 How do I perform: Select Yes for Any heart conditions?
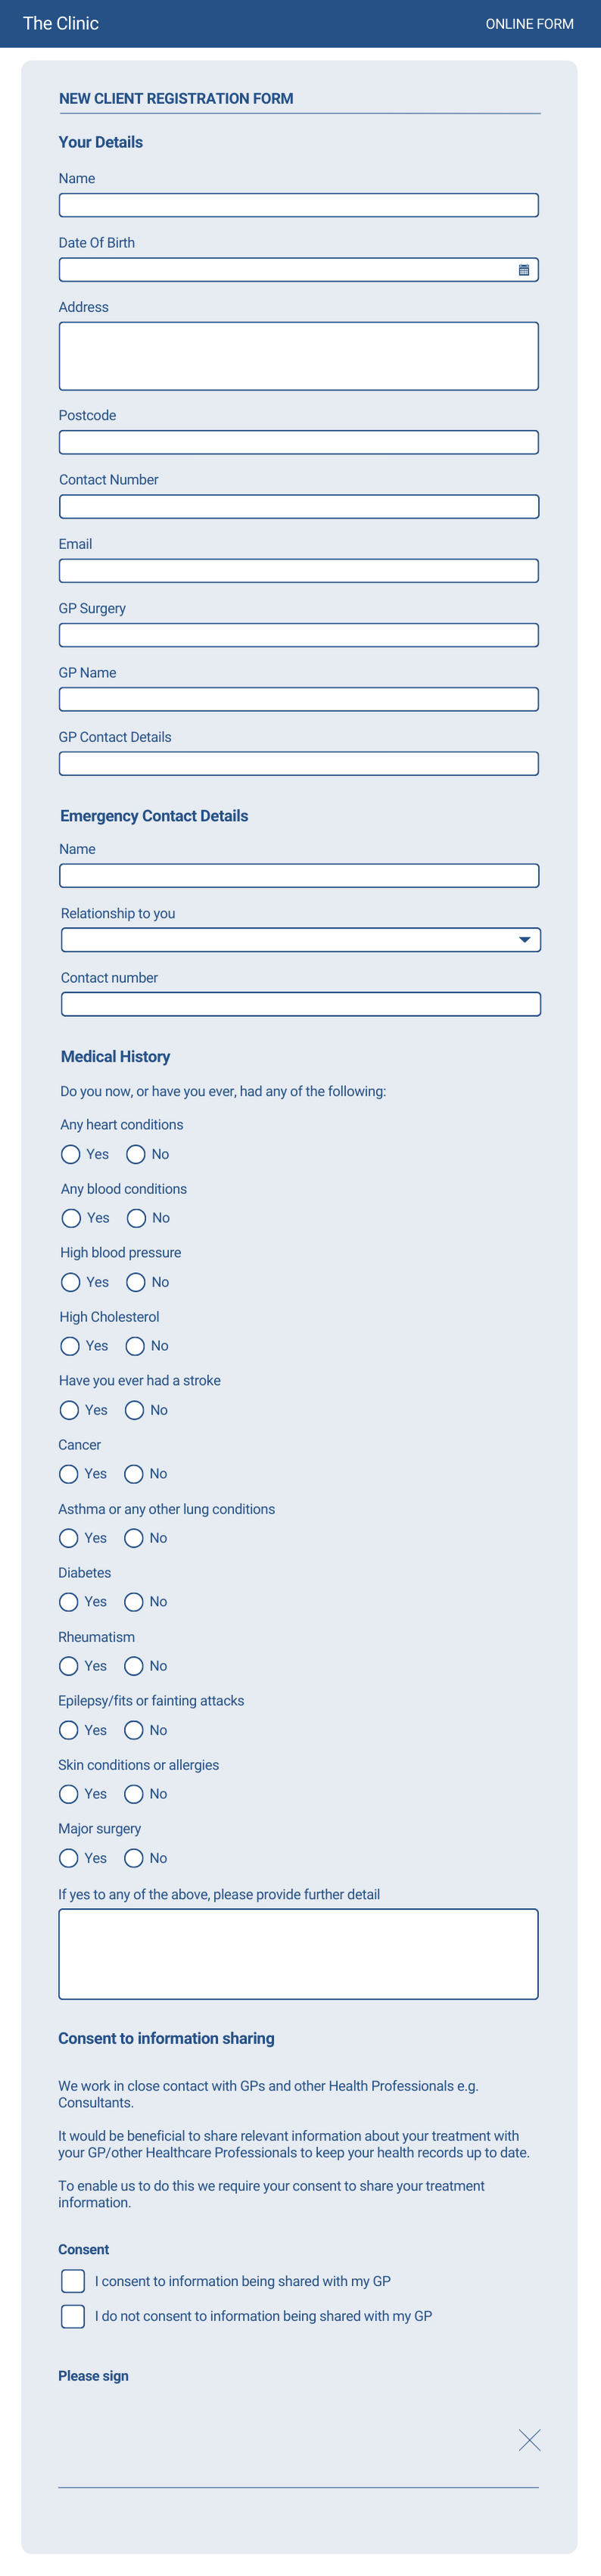coord(71,1154)
